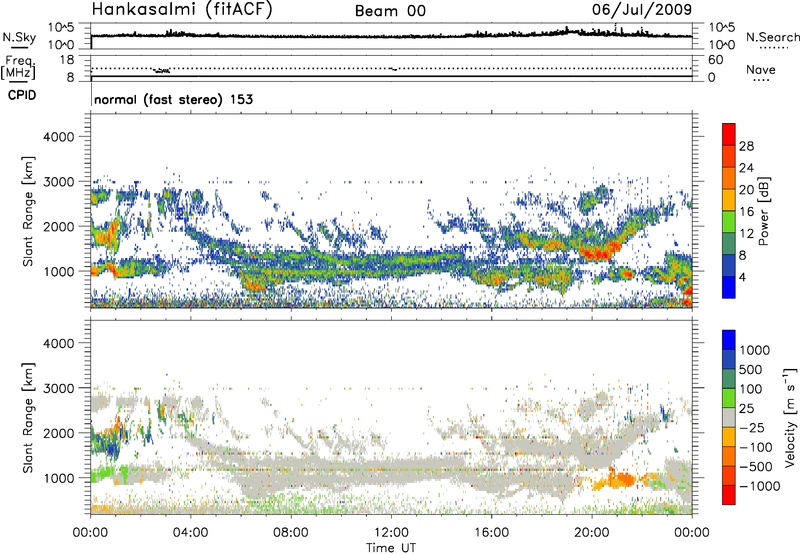The height and width of the screenshot is (554, 800).
Task: Click the power panel 'Slant Range [km]' label
Action: pos(28,211)
